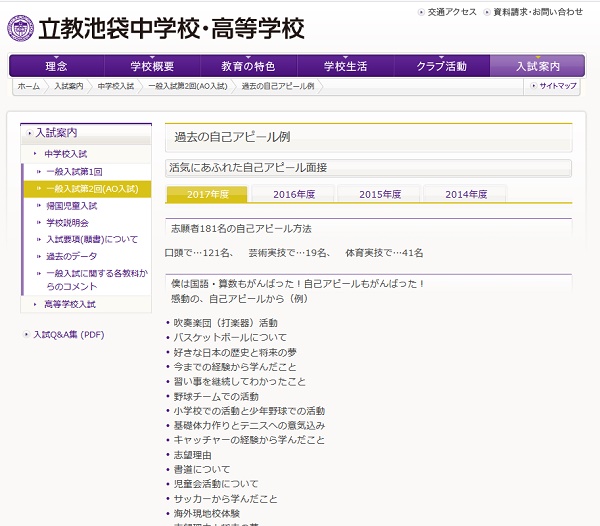Viewport: 600px width, 526px height.
Task: Click 学校説明会 in sidebar
Action: tap(68, 222)
